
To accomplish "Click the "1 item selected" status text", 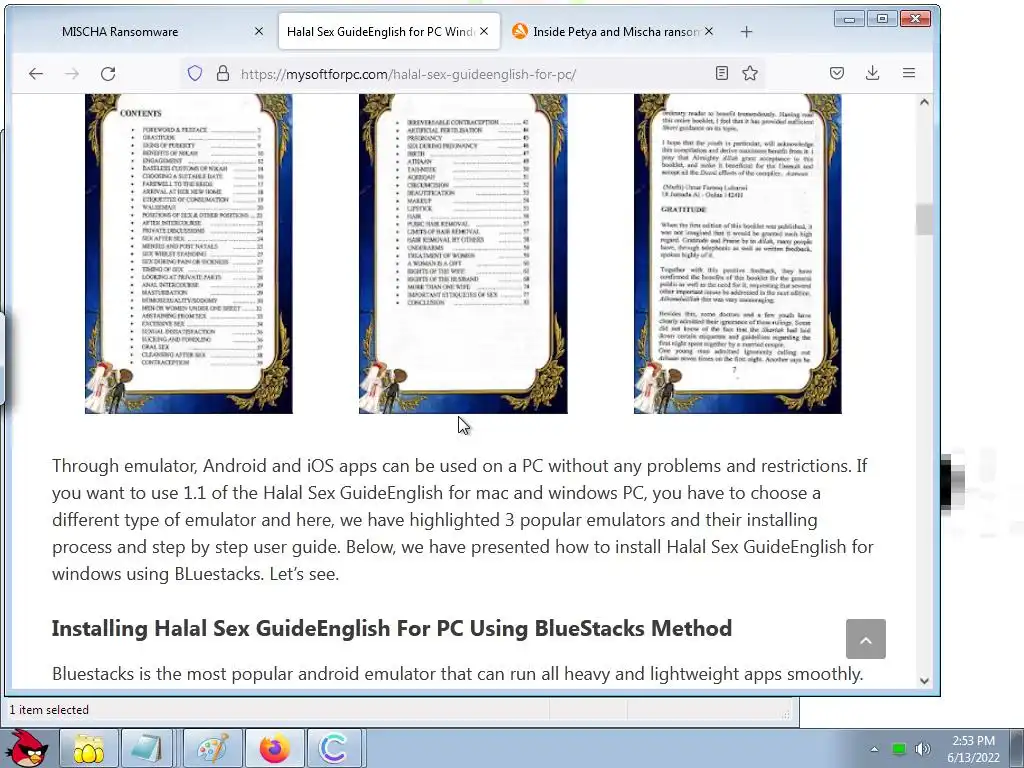I will pos(49,710).
